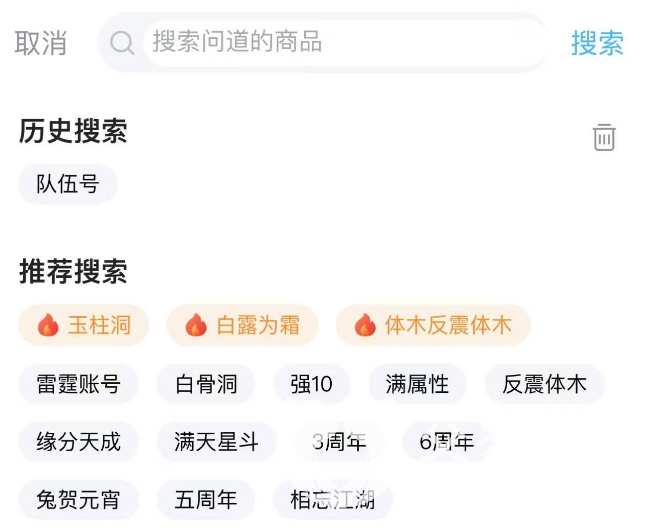
Task: Open the 兔贺元宵 suggested search
Action: click(79, 500)
